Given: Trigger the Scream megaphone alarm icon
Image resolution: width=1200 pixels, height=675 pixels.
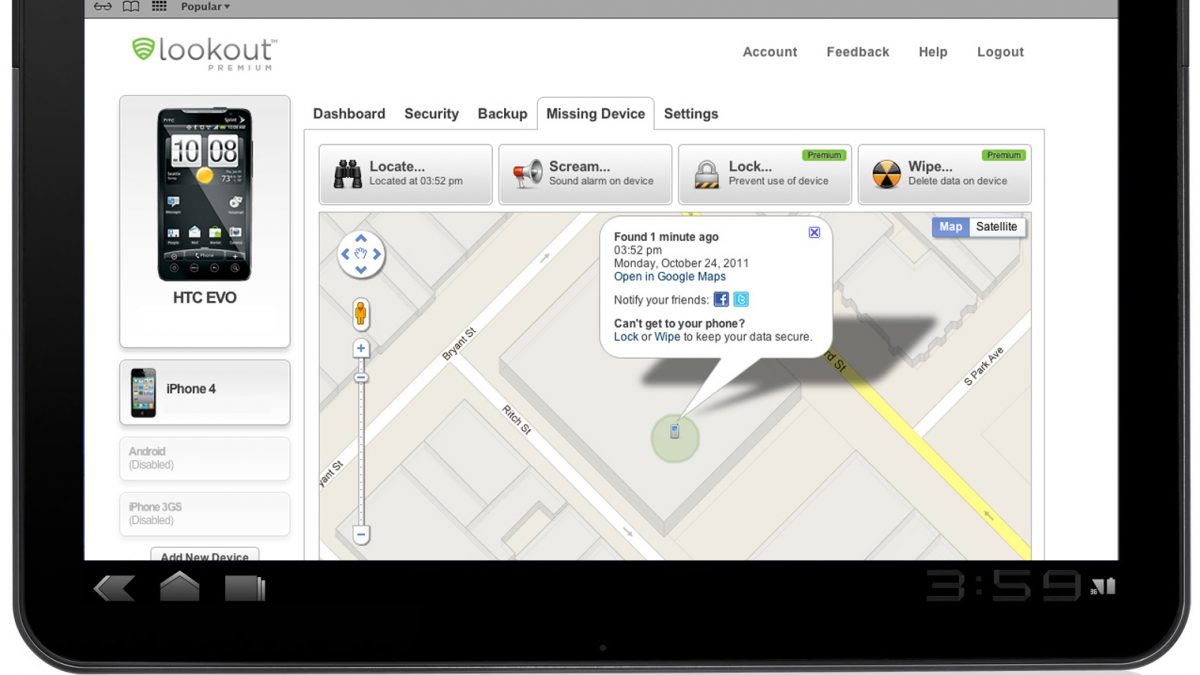Looking at the screenshot, I should tap(527, 174).
